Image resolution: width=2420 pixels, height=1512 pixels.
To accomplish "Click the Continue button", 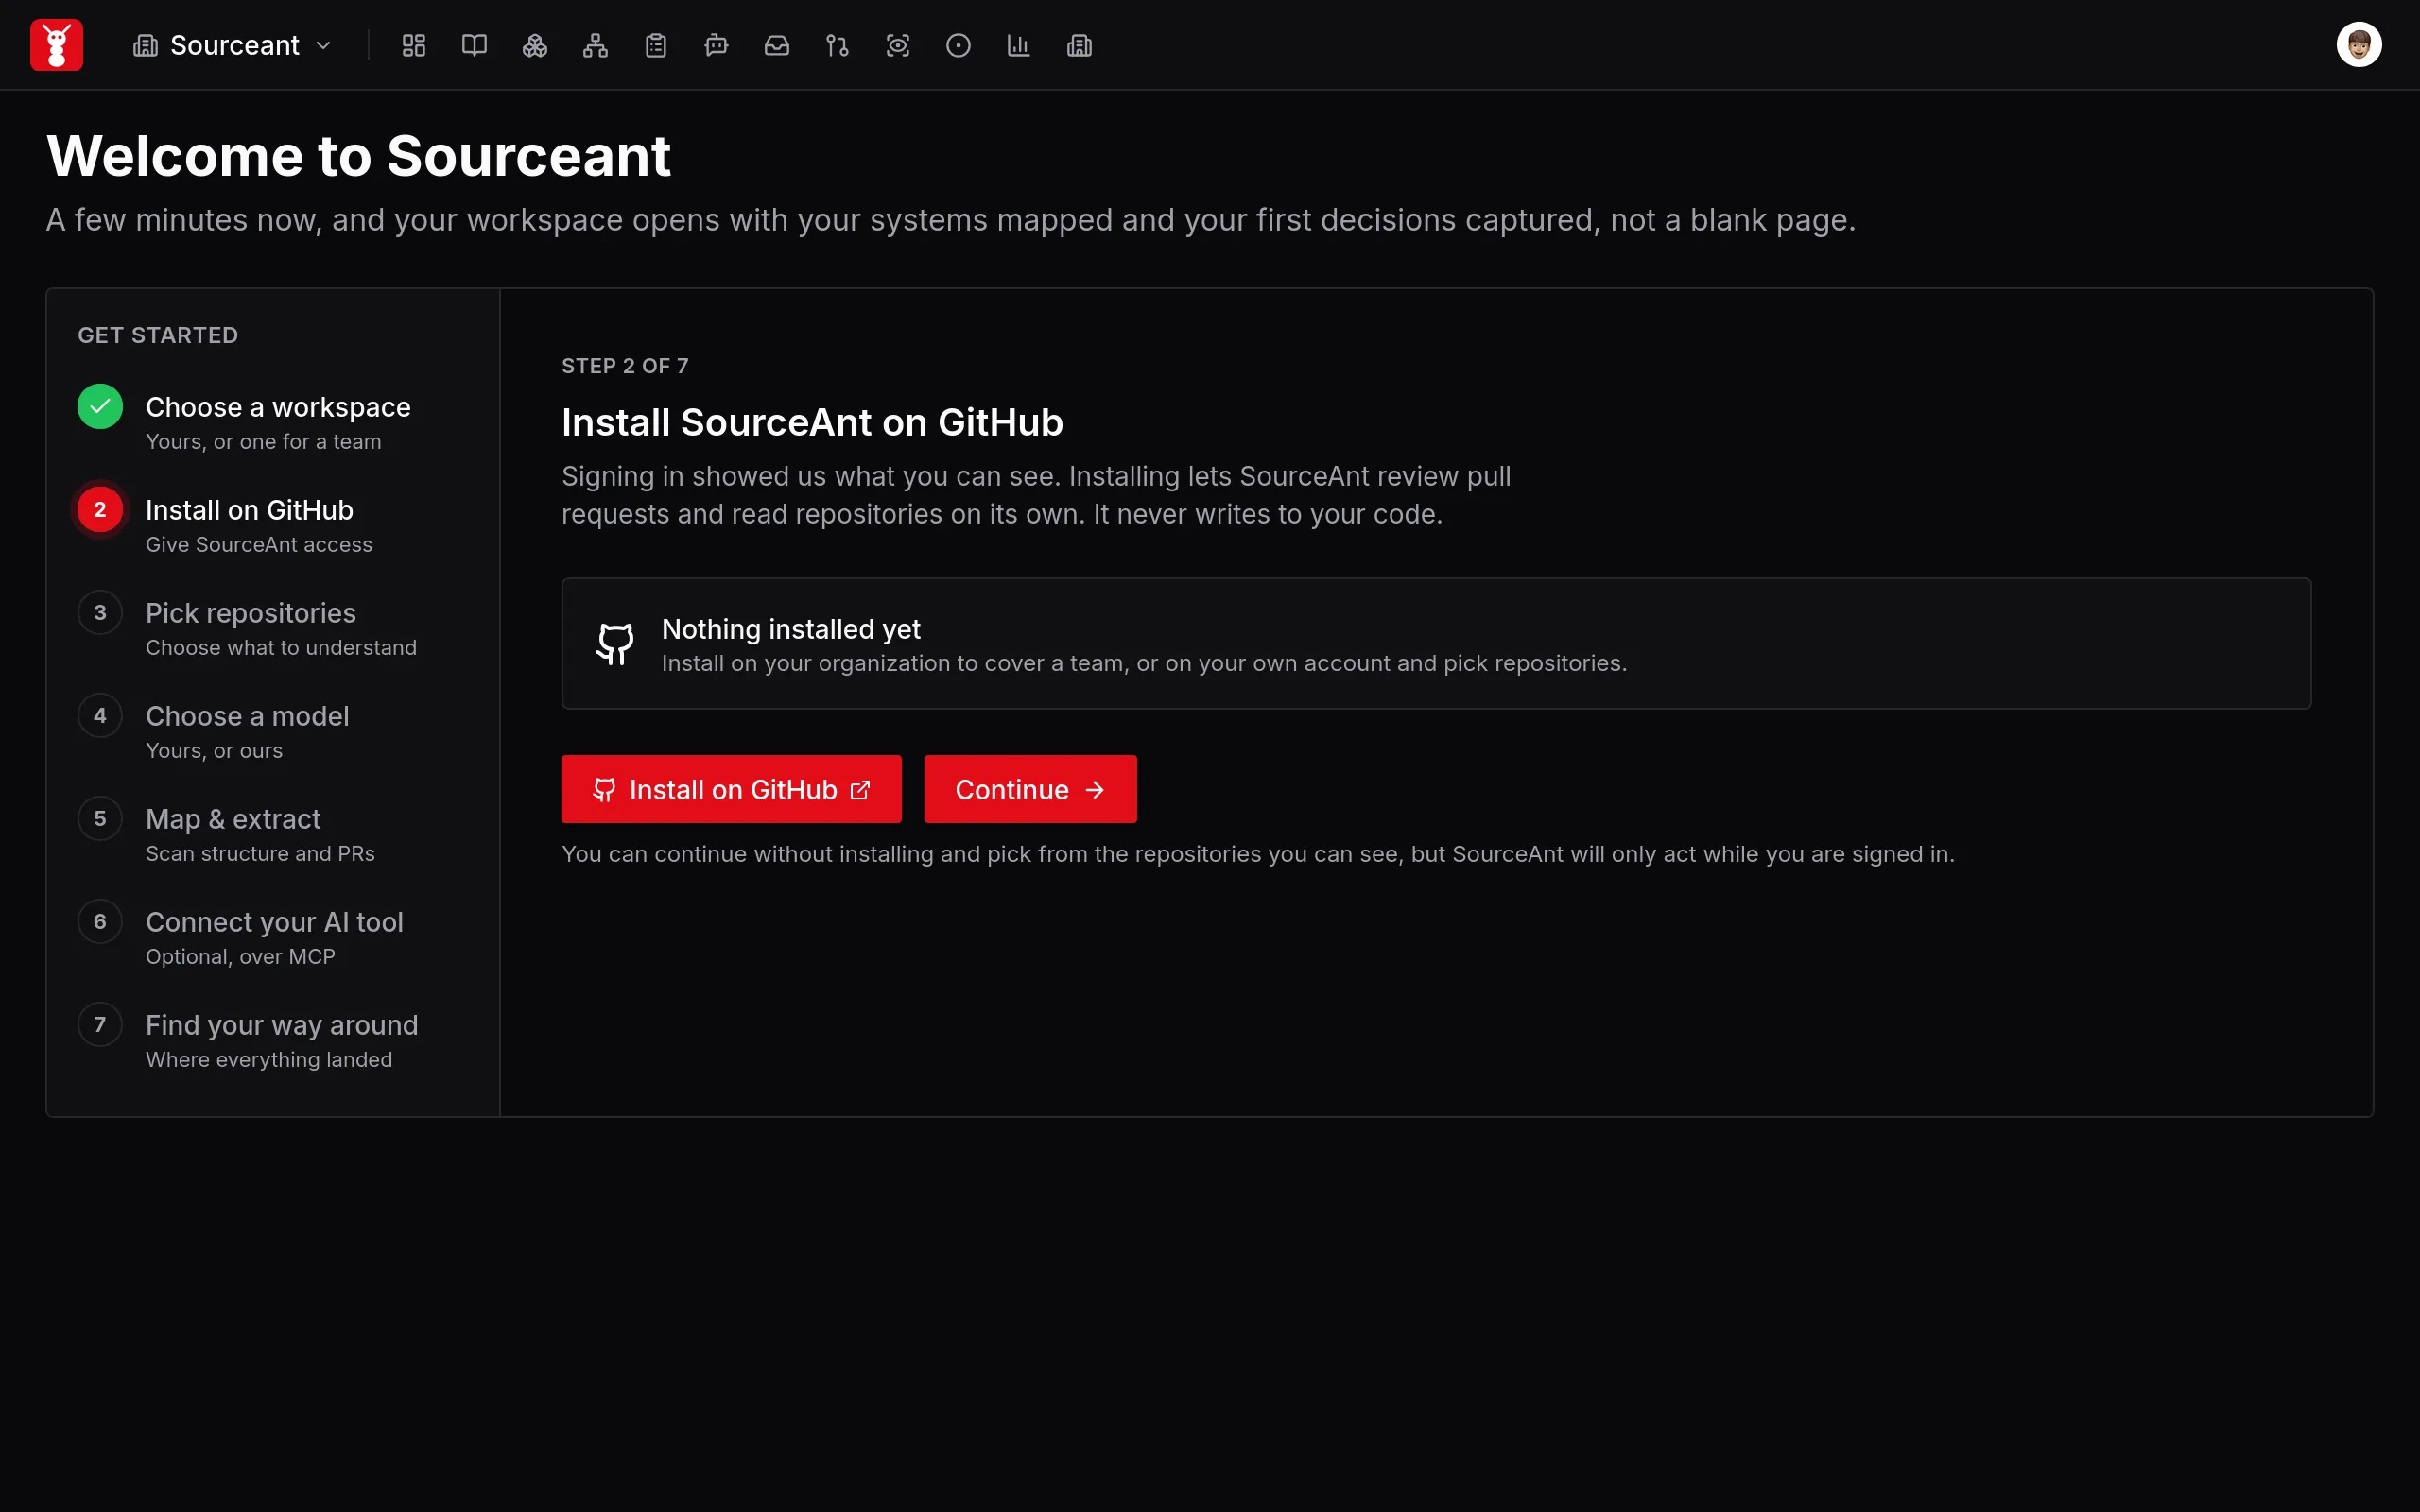I will (1030, 789).
